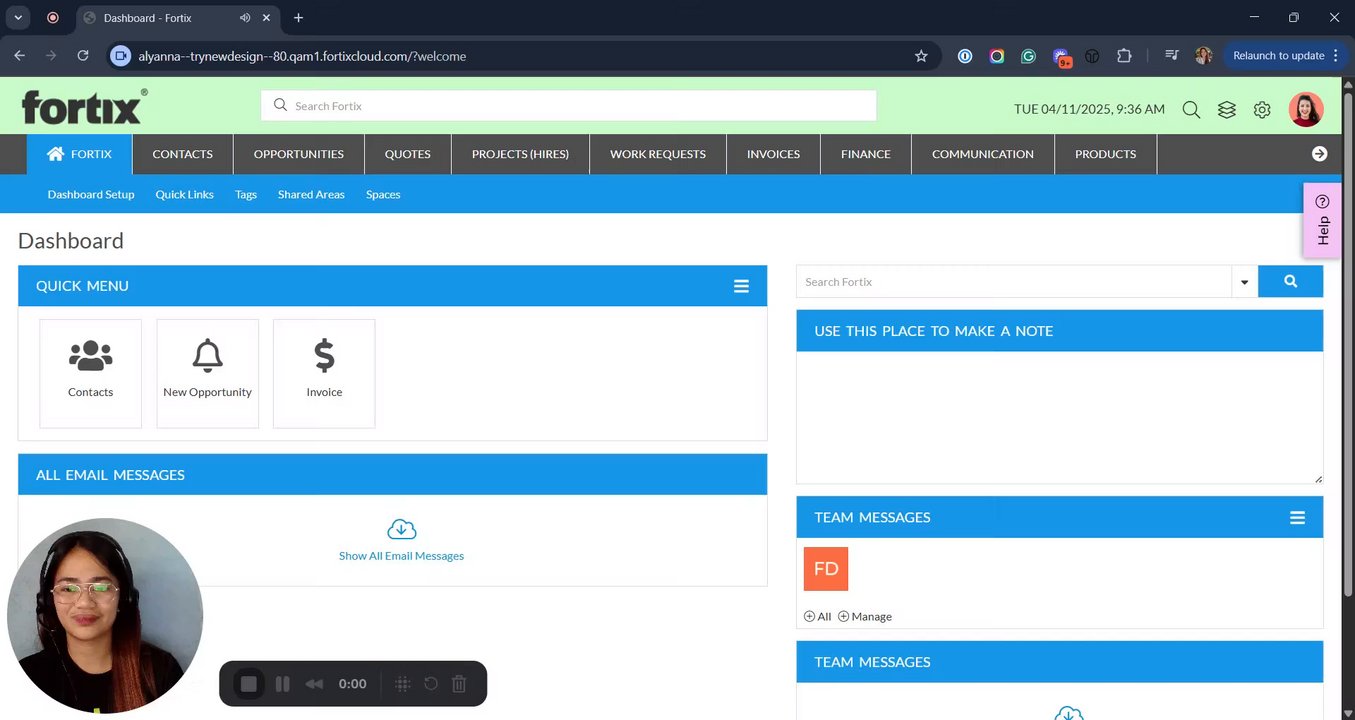Open the CONTACTS tab
This screenshot has height=720, width=1355.
point(183,154)
